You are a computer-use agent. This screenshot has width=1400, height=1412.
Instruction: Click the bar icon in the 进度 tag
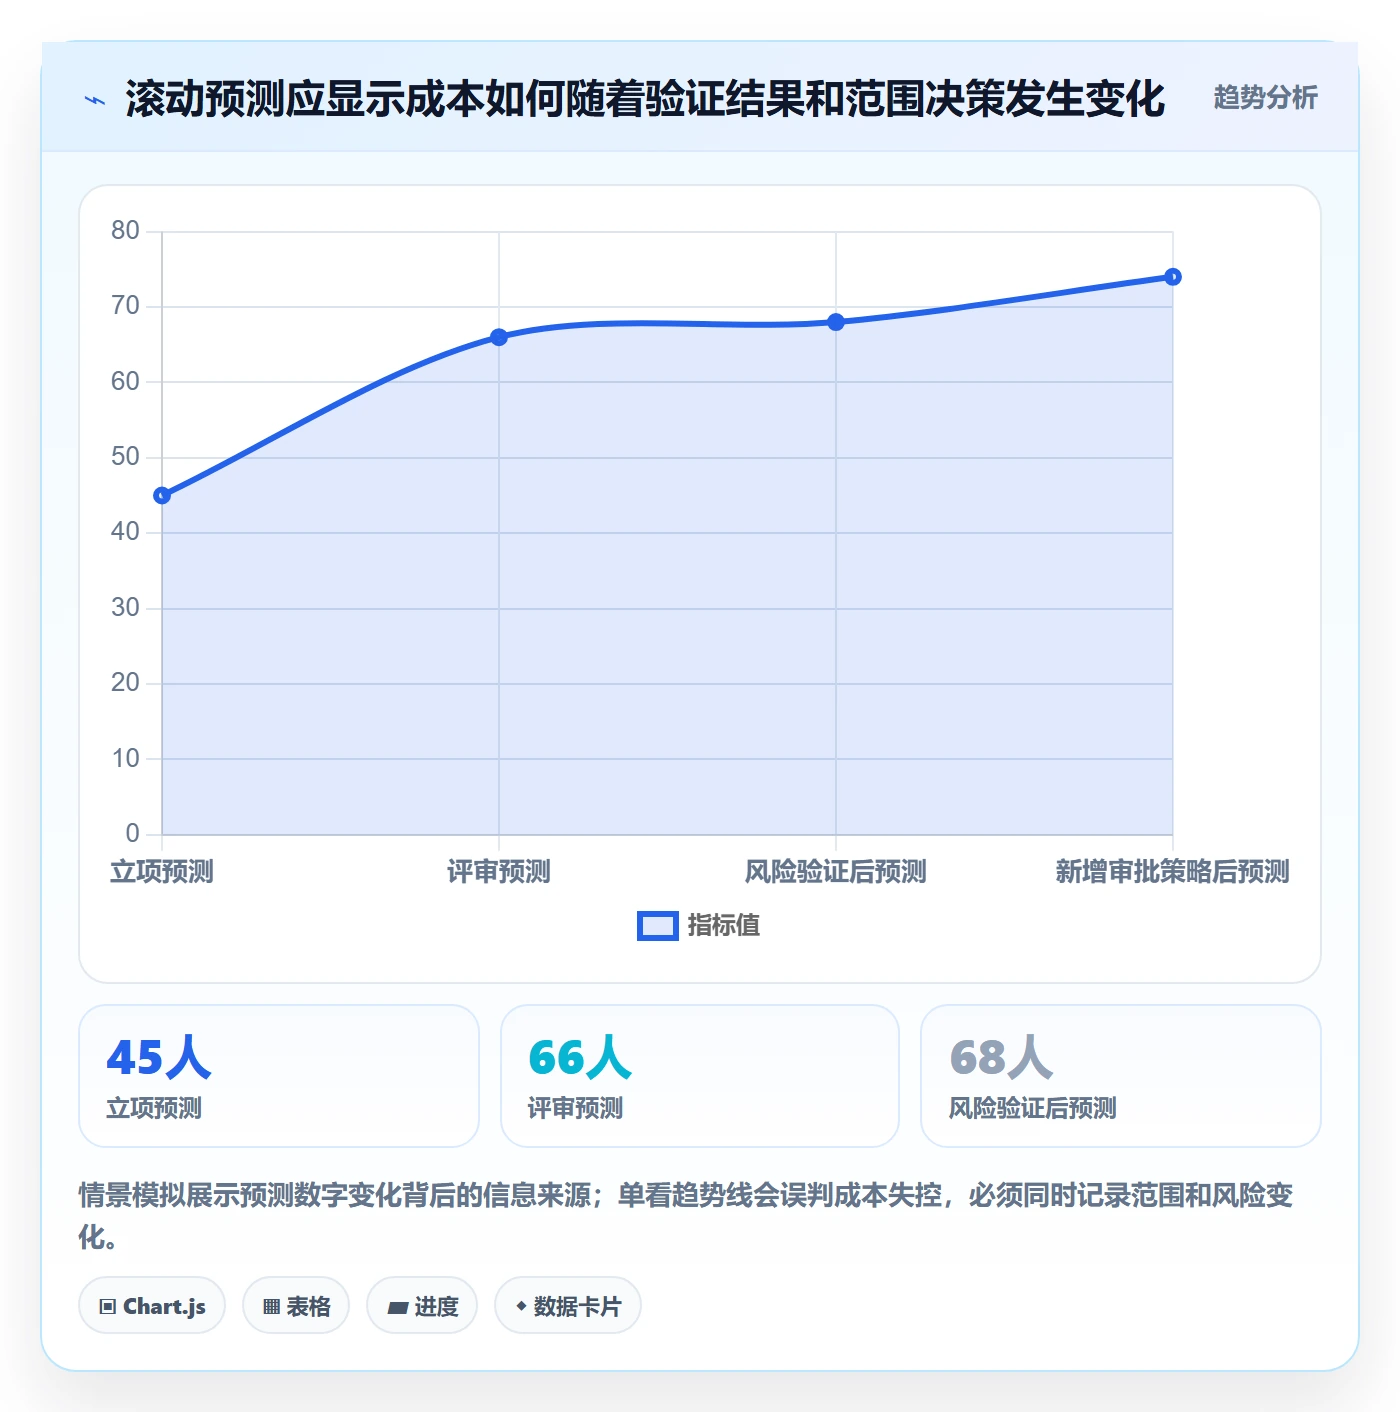tap(397, 1307)
